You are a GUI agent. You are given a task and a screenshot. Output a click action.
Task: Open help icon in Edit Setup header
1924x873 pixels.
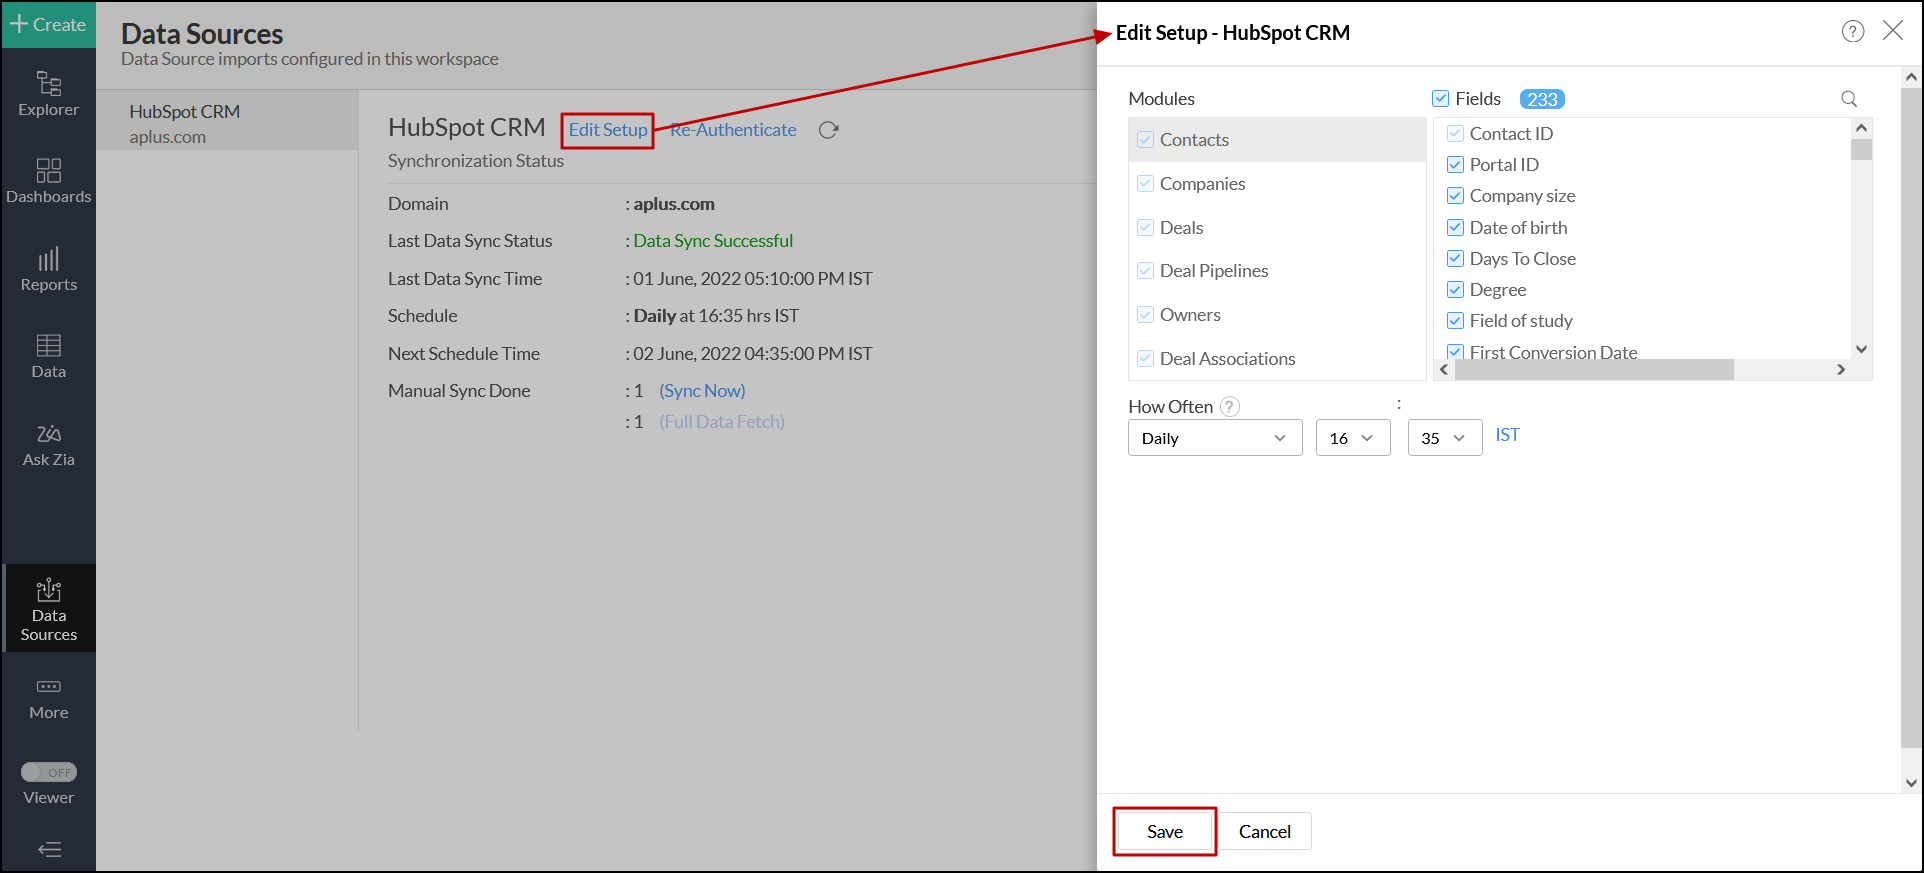(1852, 32)
